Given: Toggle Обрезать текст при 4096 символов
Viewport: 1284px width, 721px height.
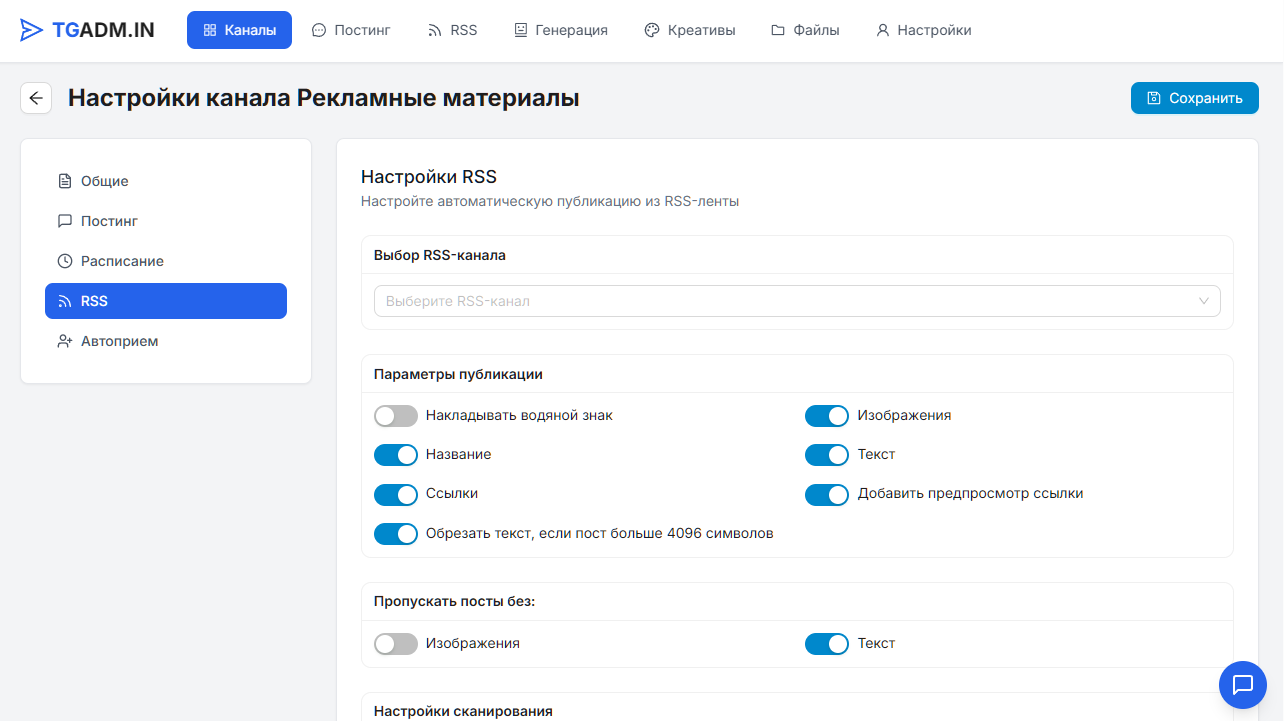Looking at the screenshot, I should tap(396, 534).
